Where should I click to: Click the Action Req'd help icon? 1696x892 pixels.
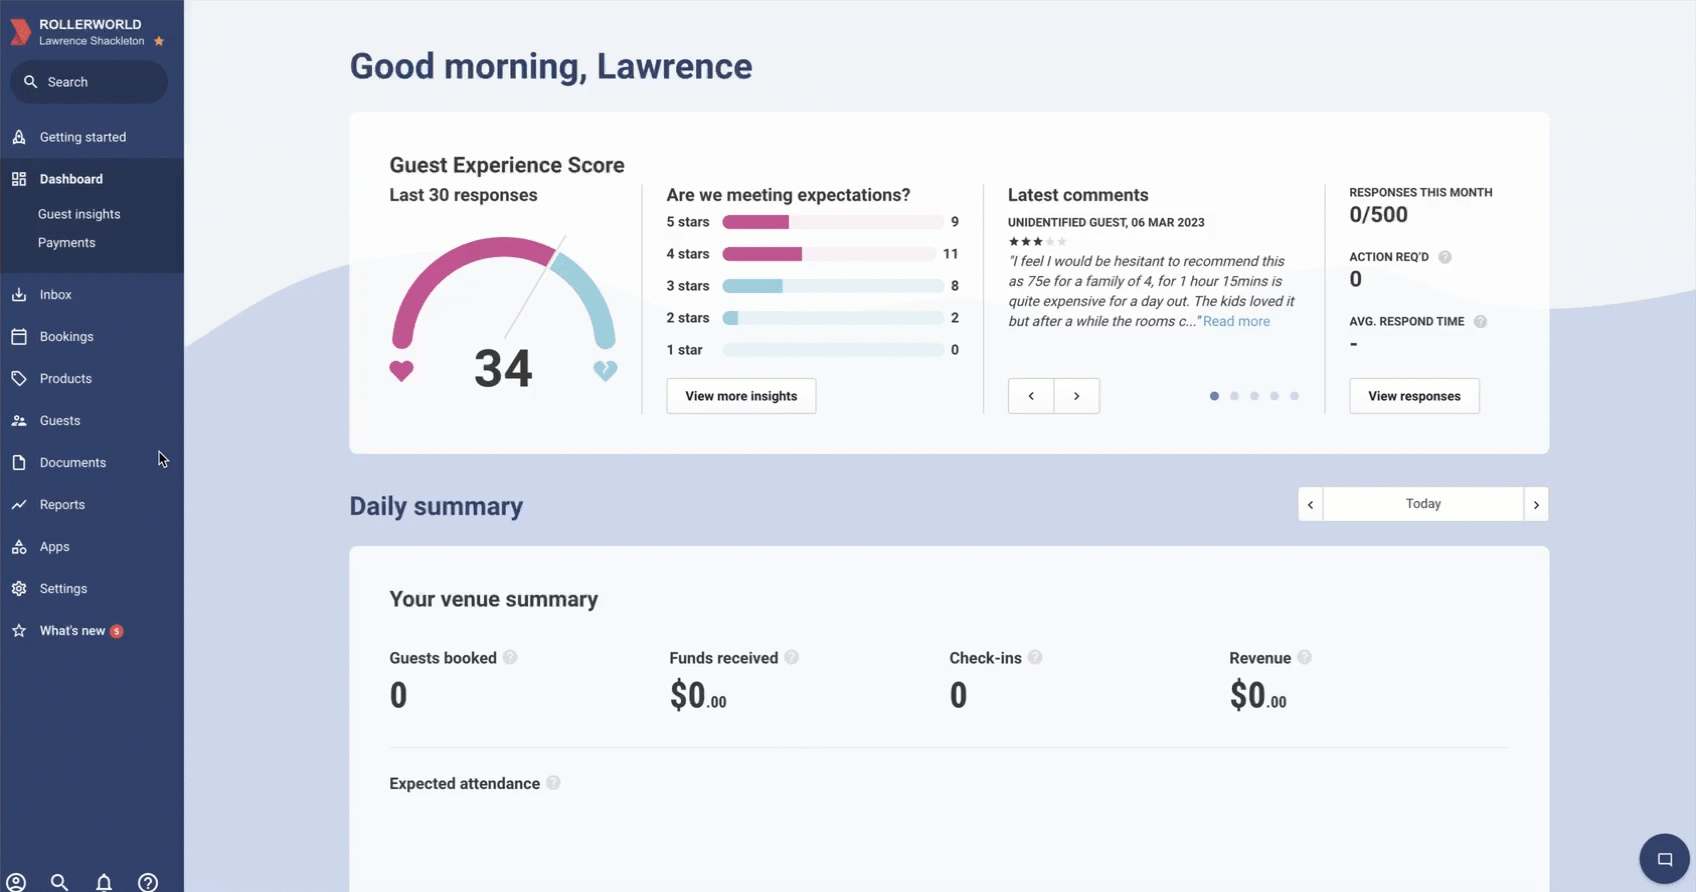(1445, 257)
